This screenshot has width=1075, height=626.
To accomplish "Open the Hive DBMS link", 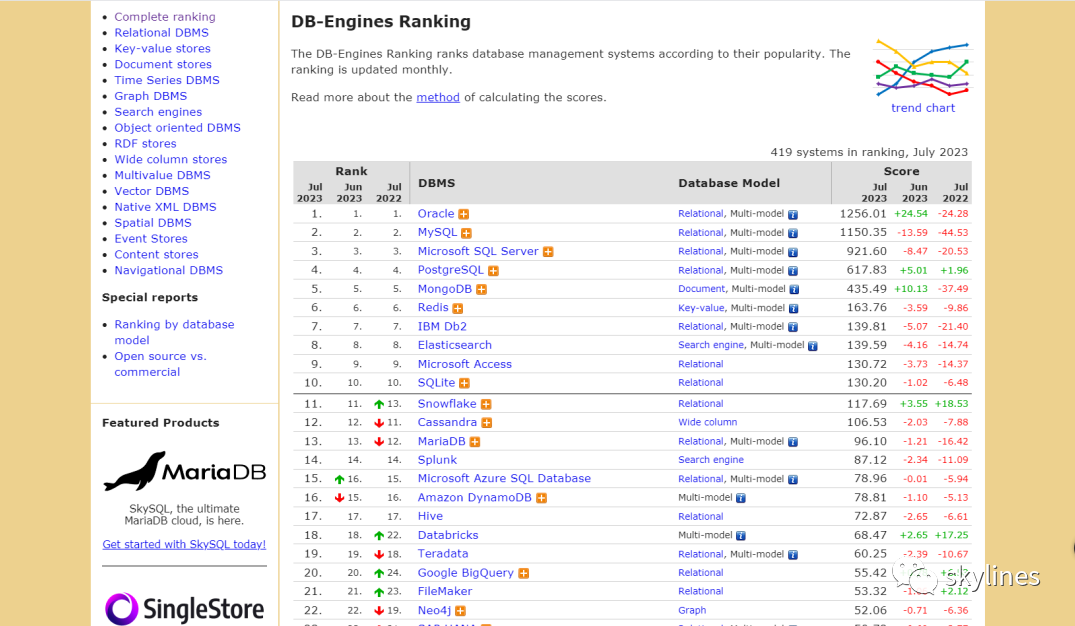I will [x=430, y=516].
